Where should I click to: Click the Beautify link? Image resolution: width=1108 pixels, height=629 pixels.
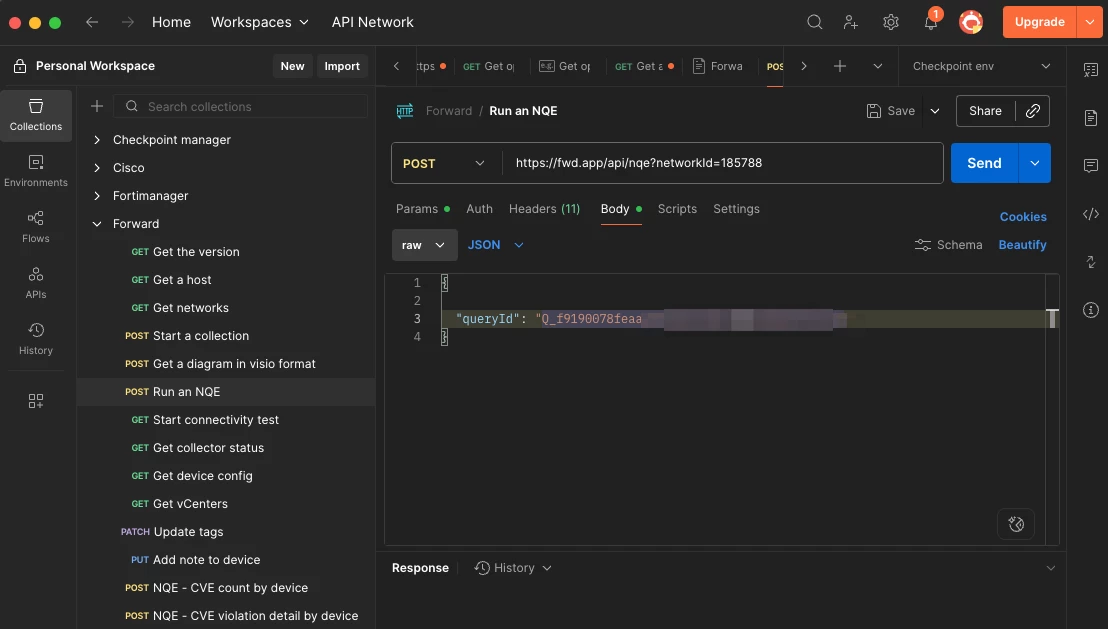tap(1022, 245)
